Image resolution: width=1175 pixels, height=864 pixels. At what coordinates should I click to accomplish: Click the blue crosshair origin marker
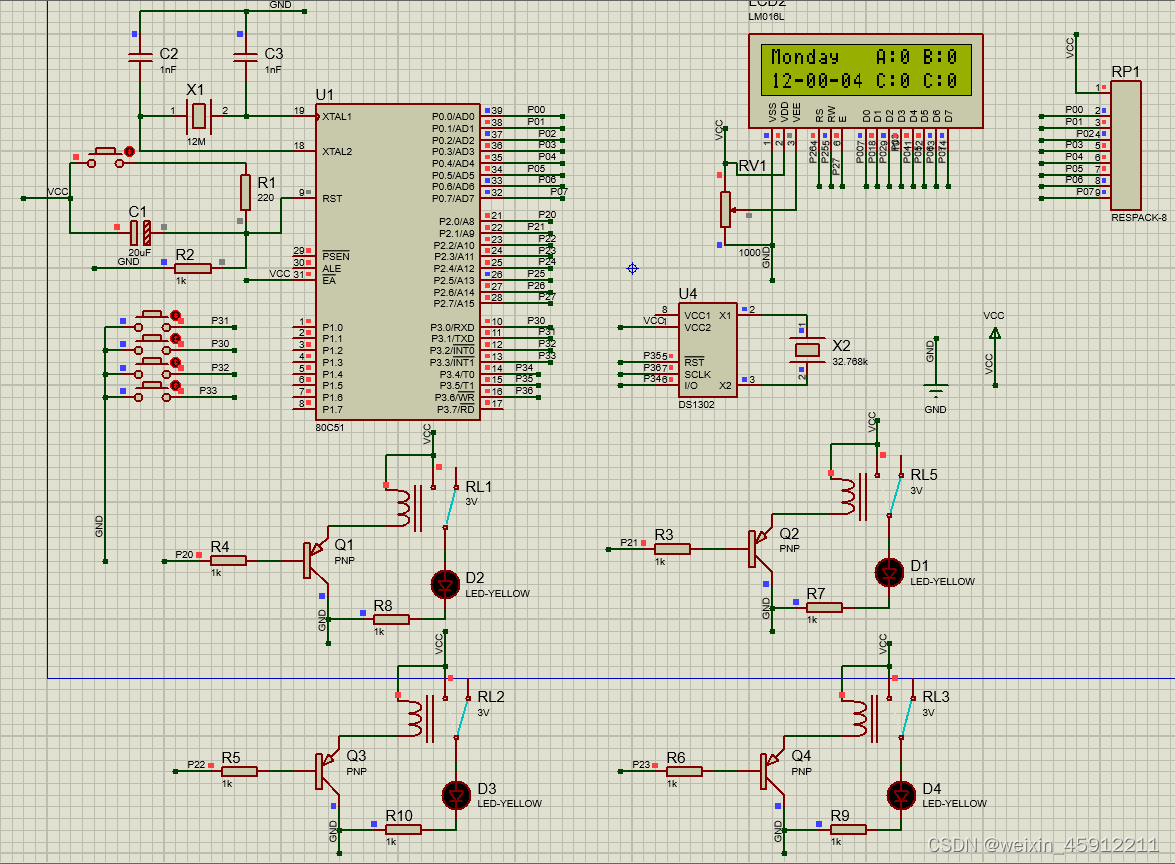tap(632, 268)
